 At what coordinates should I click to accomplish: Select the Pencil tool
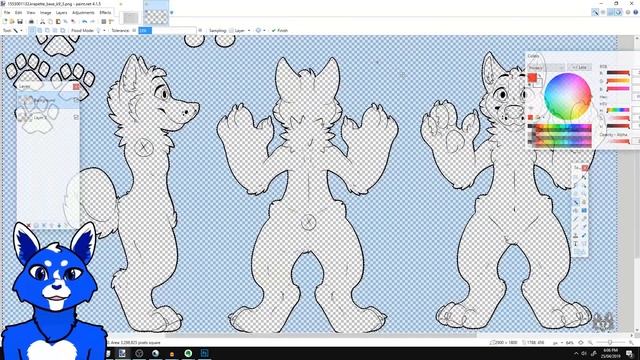click(x=576, y=227)
